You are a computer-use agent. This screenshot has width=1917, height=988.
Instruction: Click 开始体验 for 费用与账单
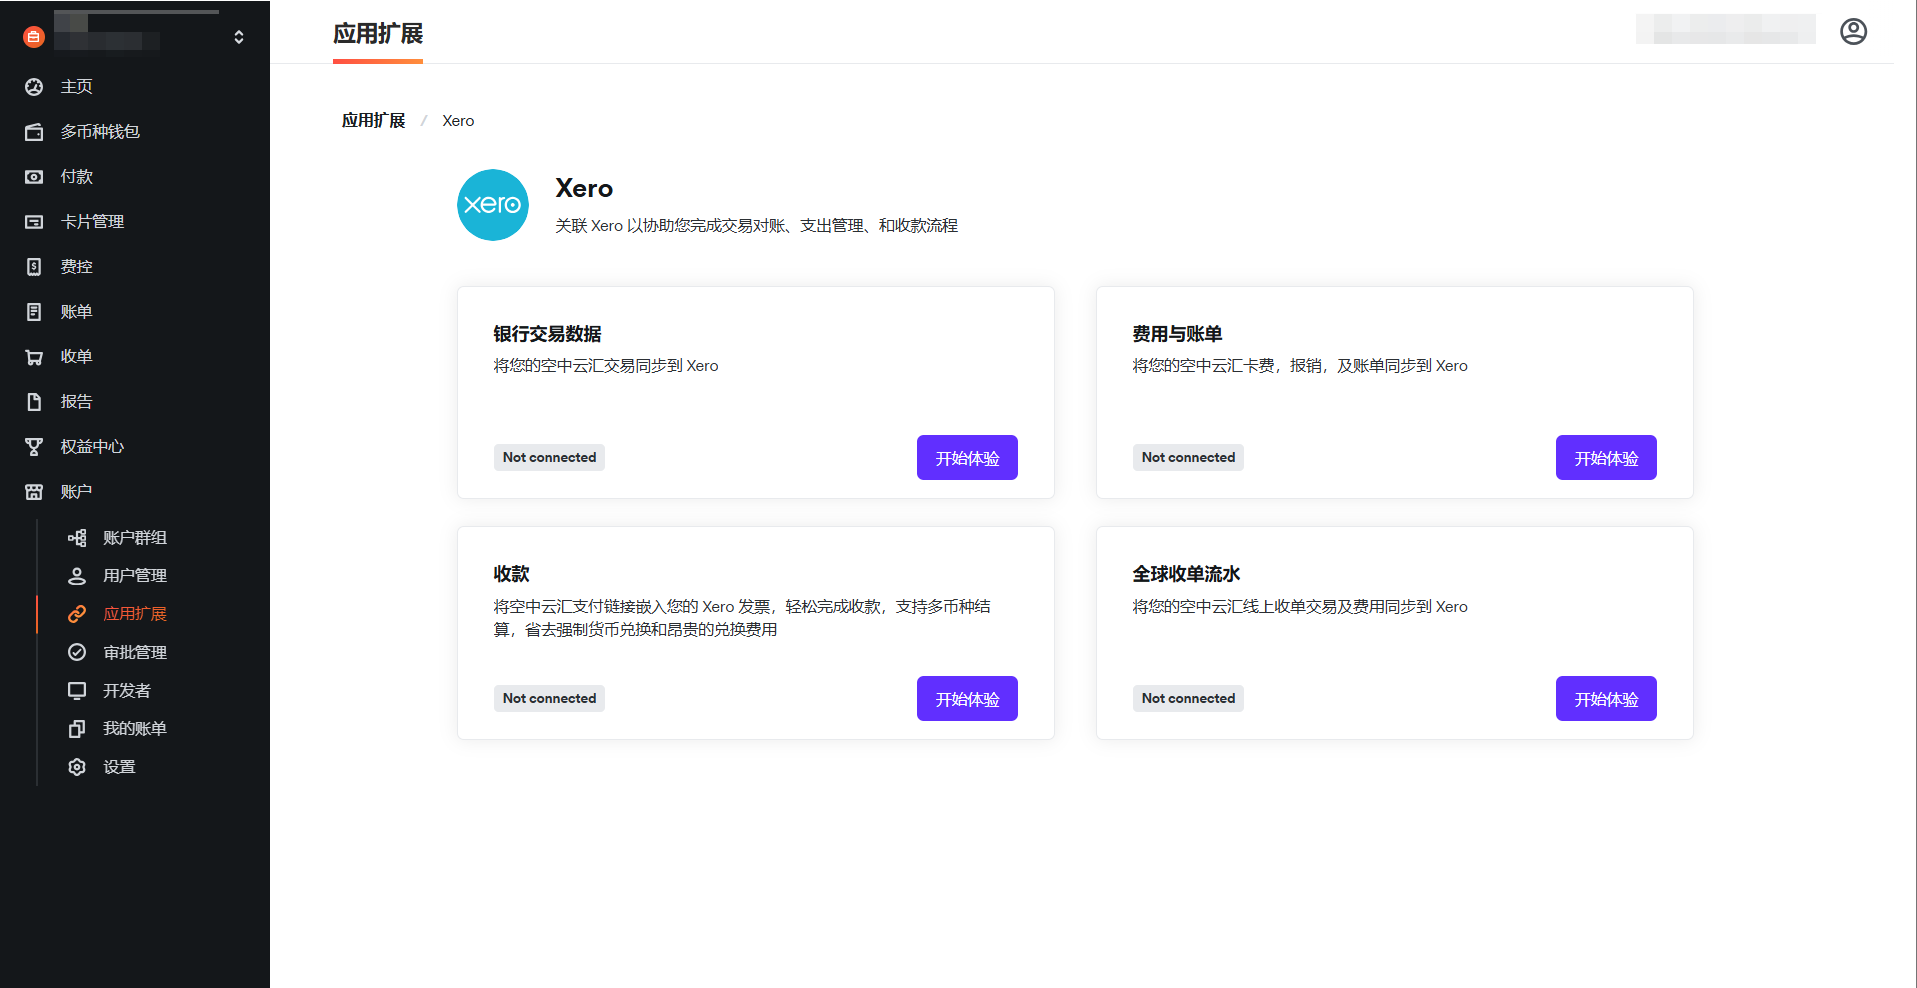(1605, 458)
